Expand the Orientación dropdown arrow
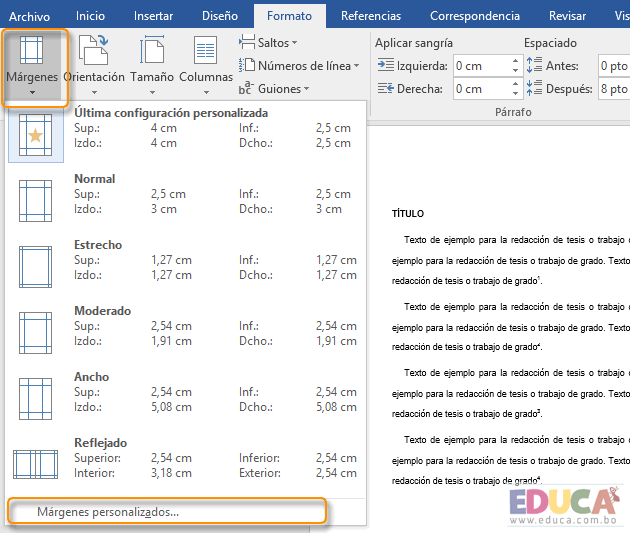 coord(94,93)
